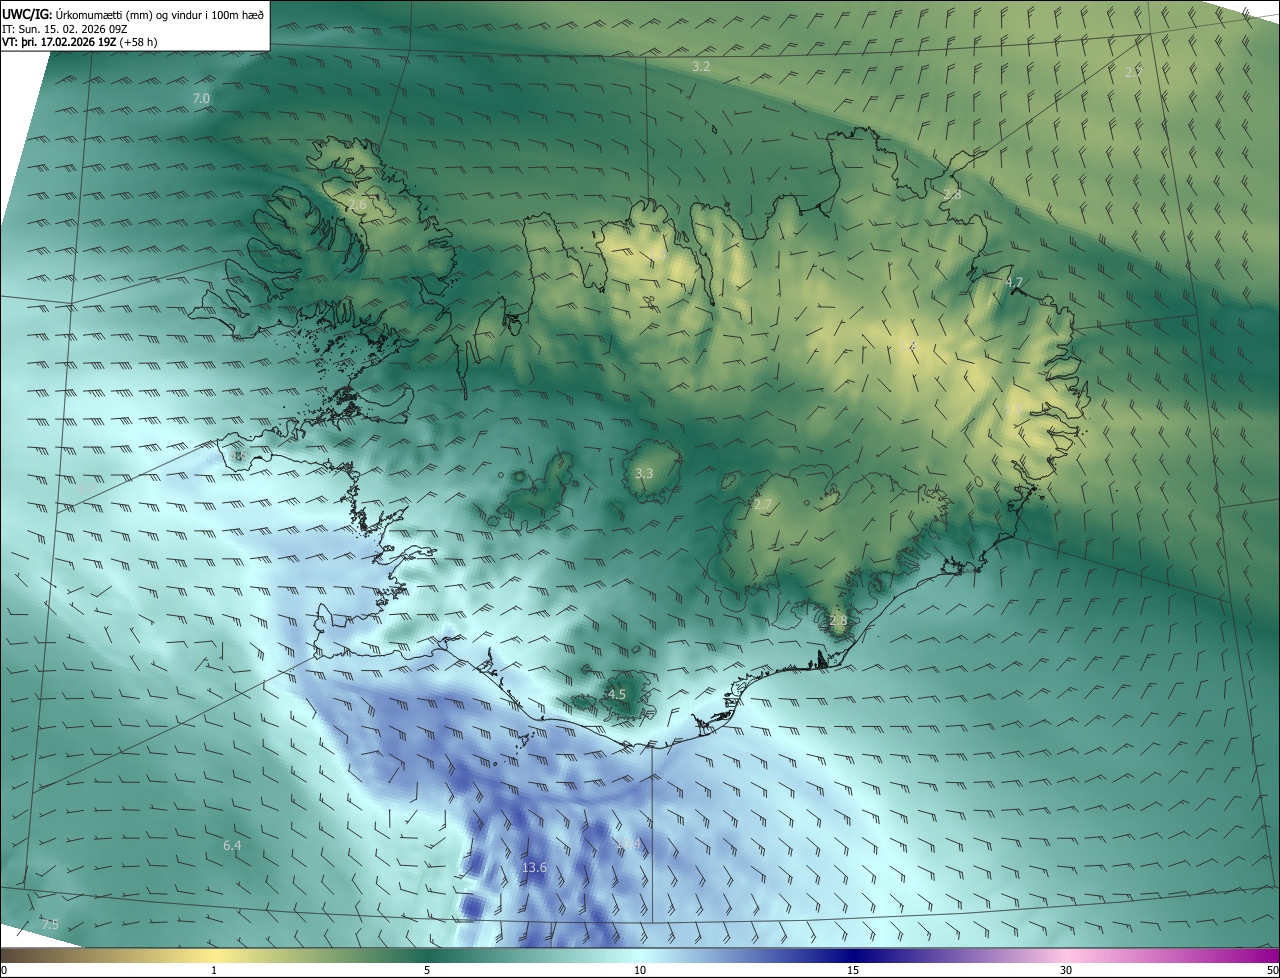Click the 30 tick on the colour scale

pyautogui.click(x=1066, y=970)
